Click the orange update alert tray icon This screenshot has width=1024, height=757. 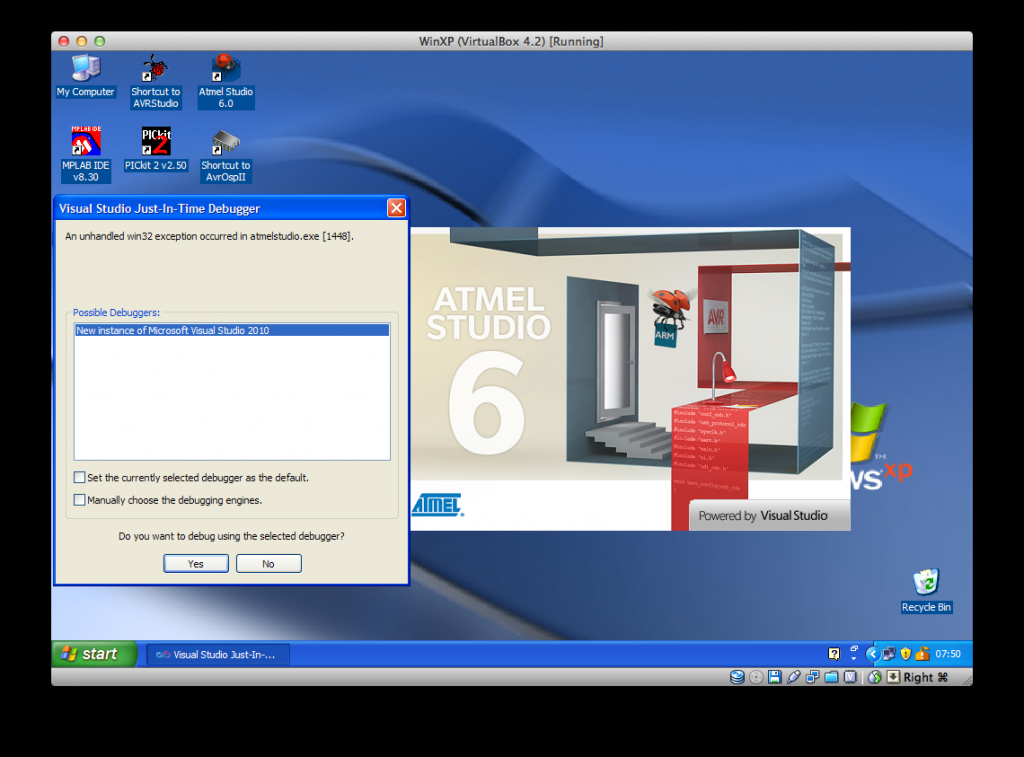(922, 654)
